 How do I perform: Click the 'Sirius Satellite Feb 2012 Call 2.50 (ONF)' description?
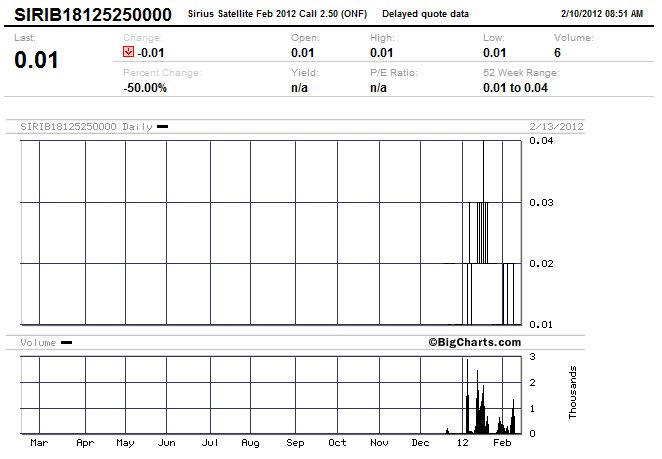[277, 14]
